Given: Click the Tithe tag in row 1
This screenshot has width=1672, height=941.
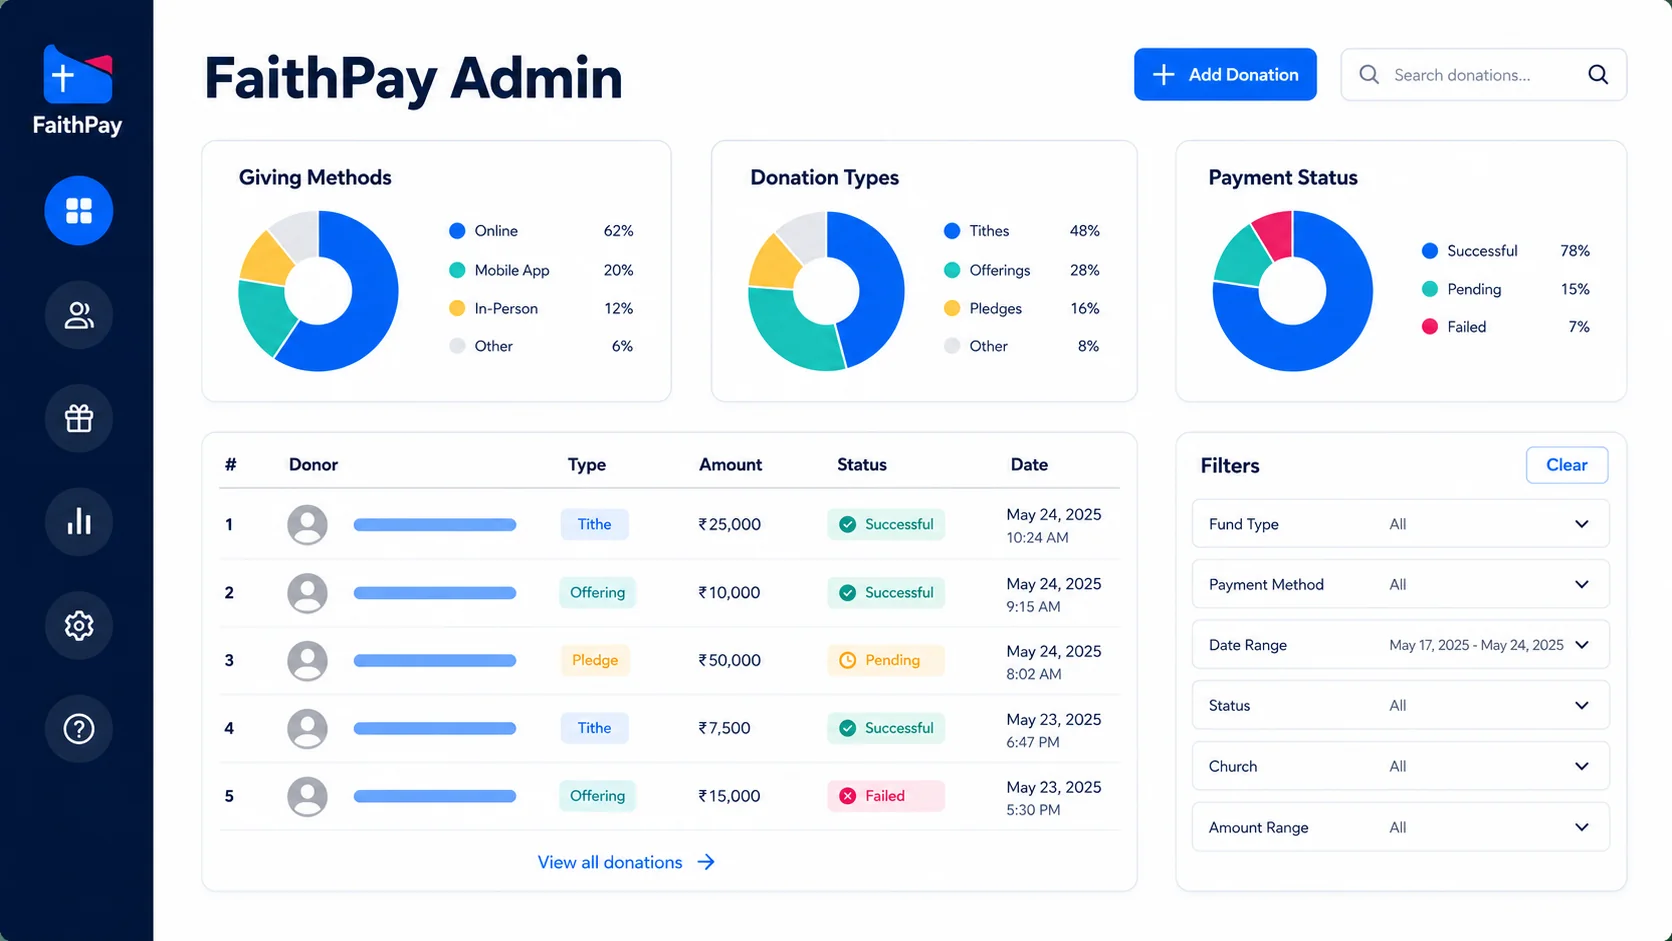Looking at the screenshot, I should click(594, 524).
